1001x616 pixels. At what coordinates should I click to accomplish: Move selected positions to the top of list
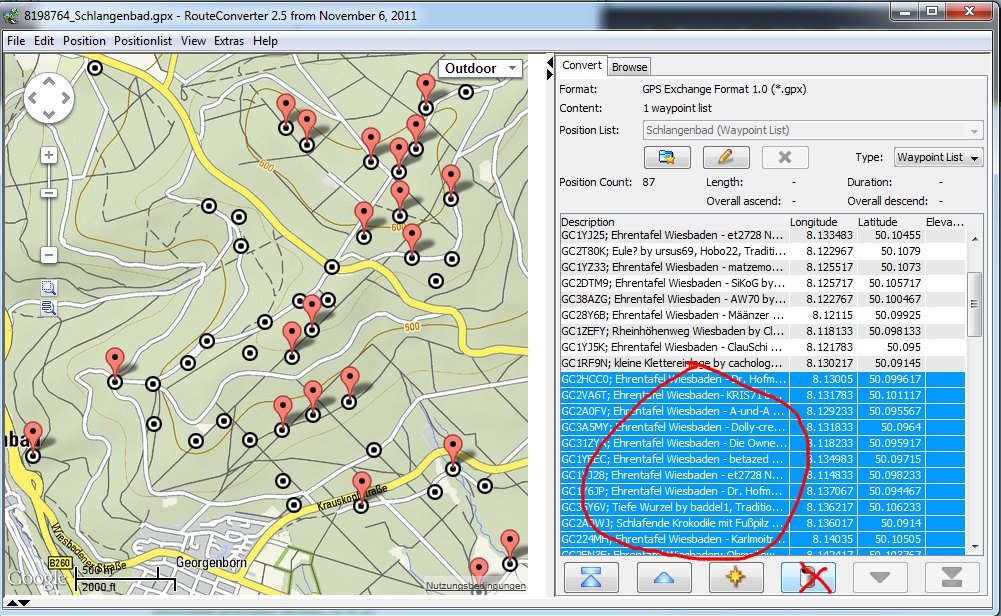[591, 578]
